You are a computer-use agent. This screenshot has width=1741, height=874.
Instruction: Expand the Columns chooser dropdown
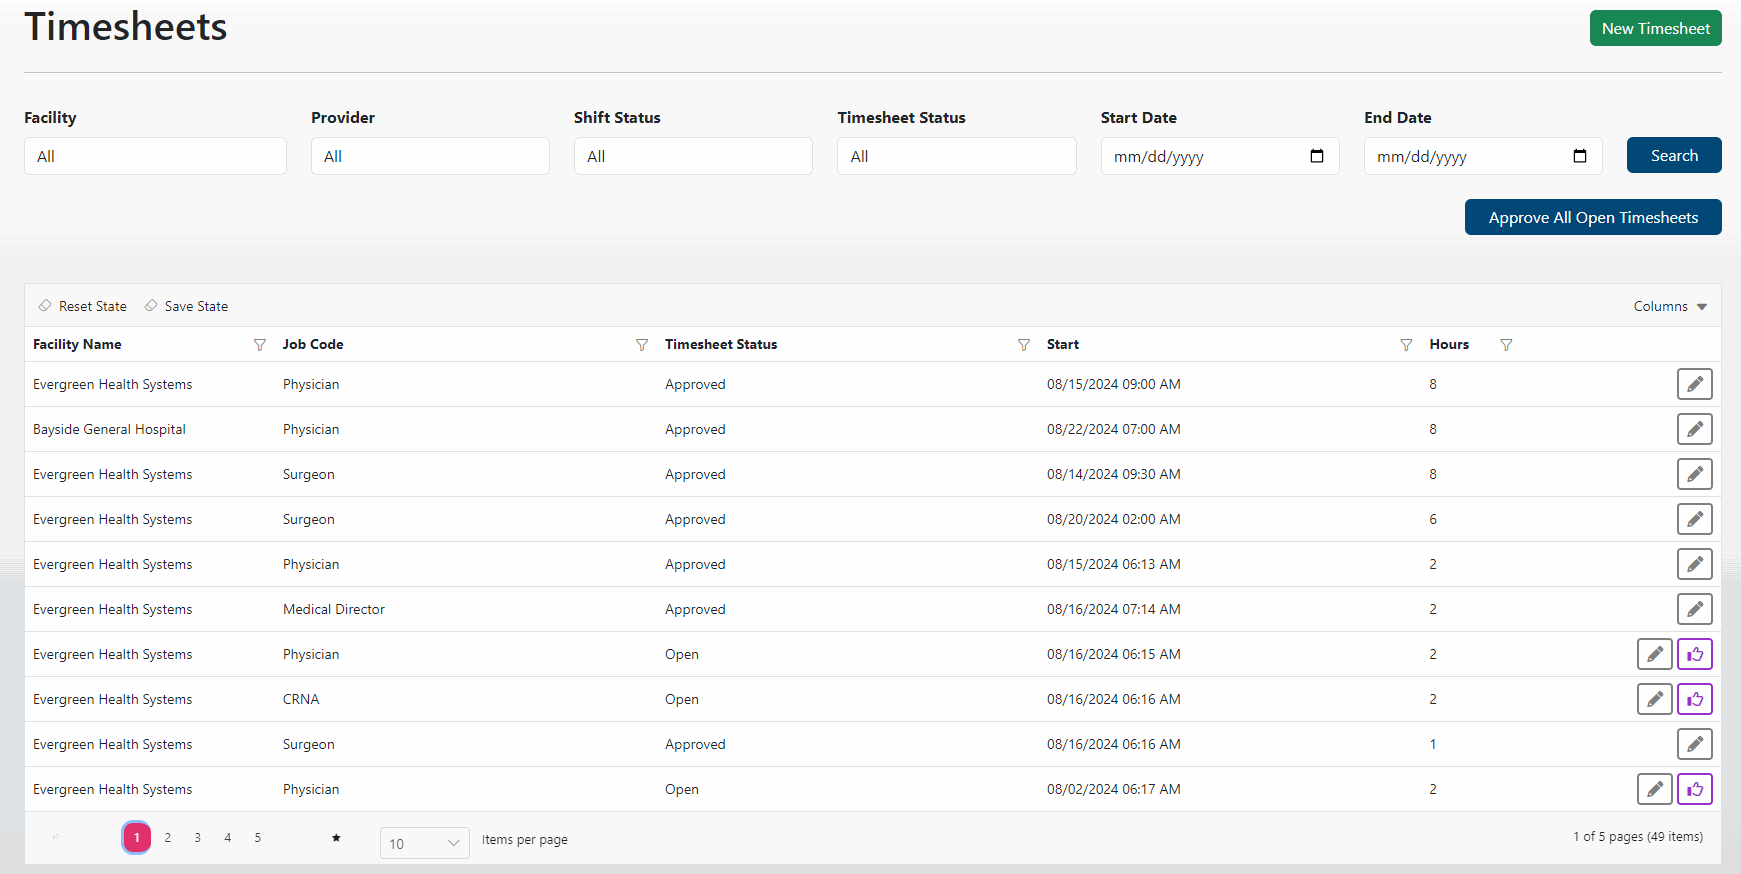tap(1670, 306)
